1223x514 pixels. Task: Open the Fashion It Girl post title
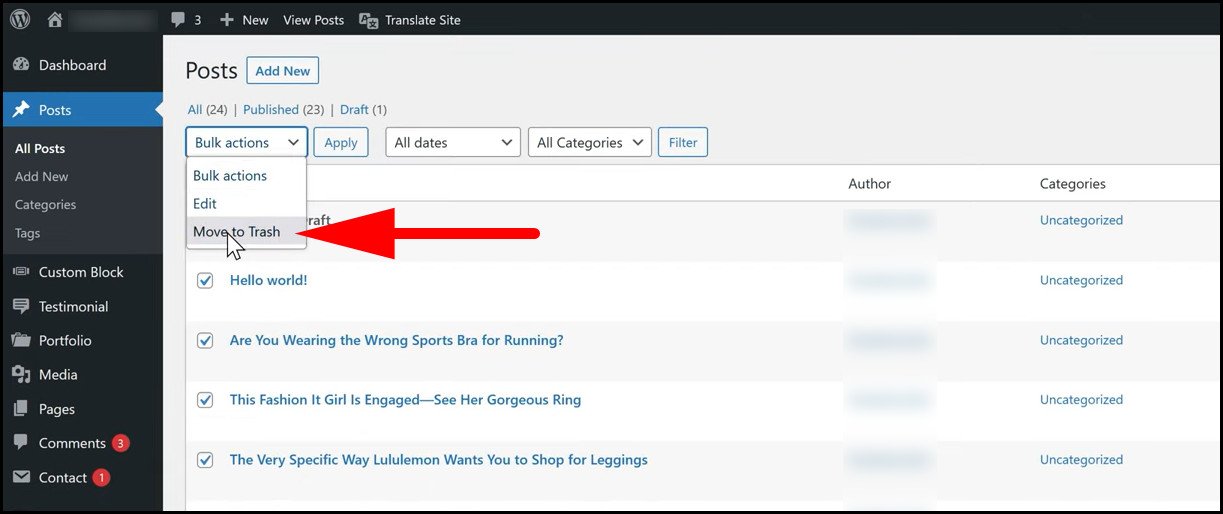pos(405,400)
